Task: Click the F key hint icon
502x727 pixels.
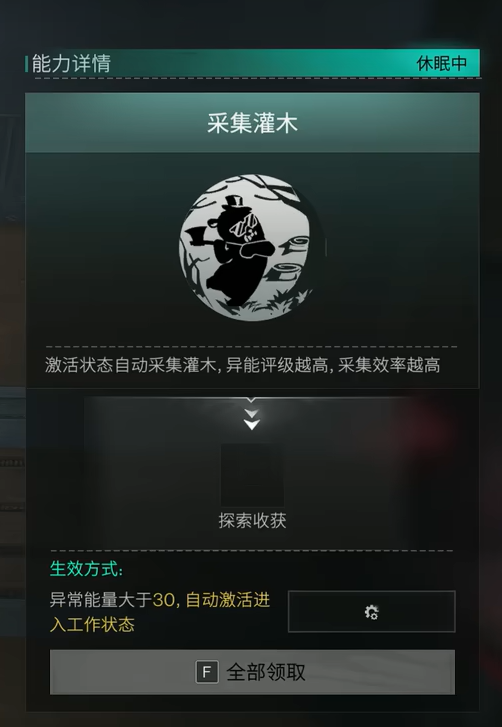Action: point(207,671)
